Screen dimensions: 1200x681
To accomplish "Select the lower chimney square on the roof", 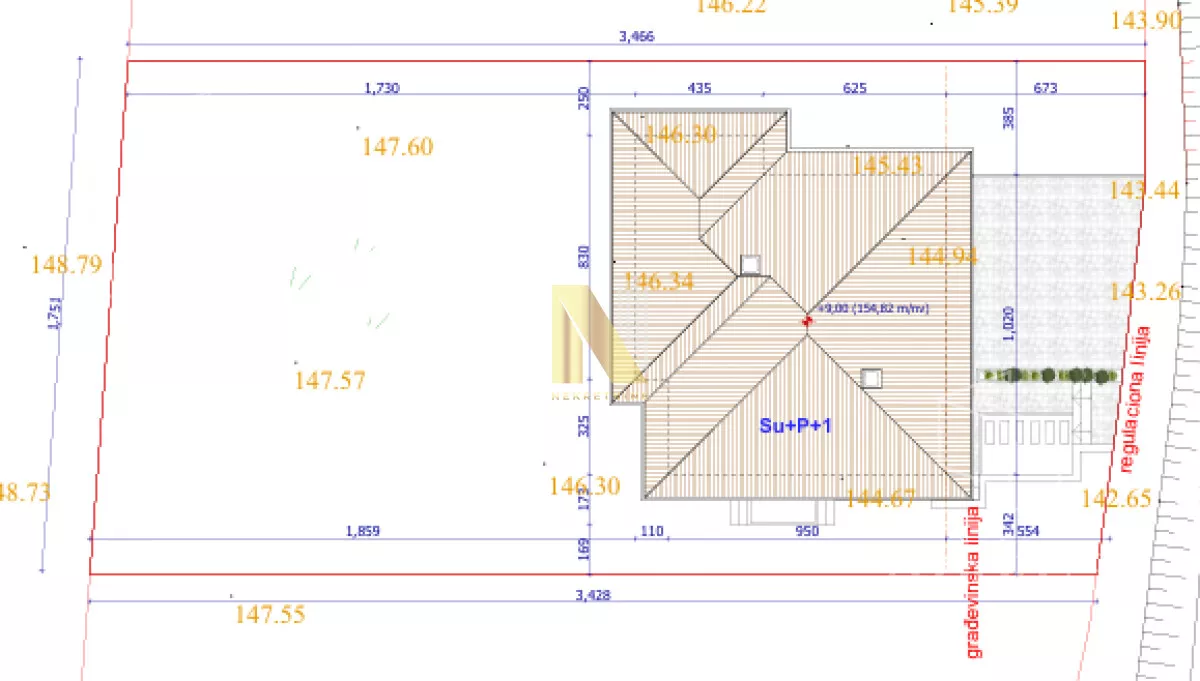I will click(x=872, y=378).
